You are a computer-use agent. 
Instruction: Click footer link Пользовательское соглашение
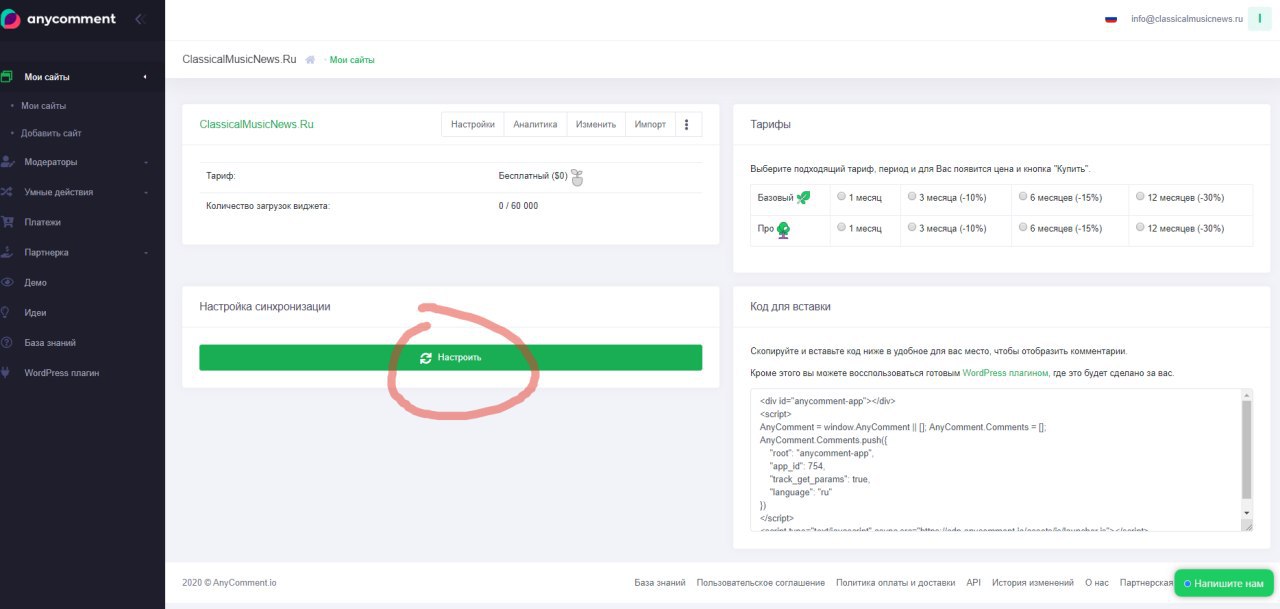761,582
